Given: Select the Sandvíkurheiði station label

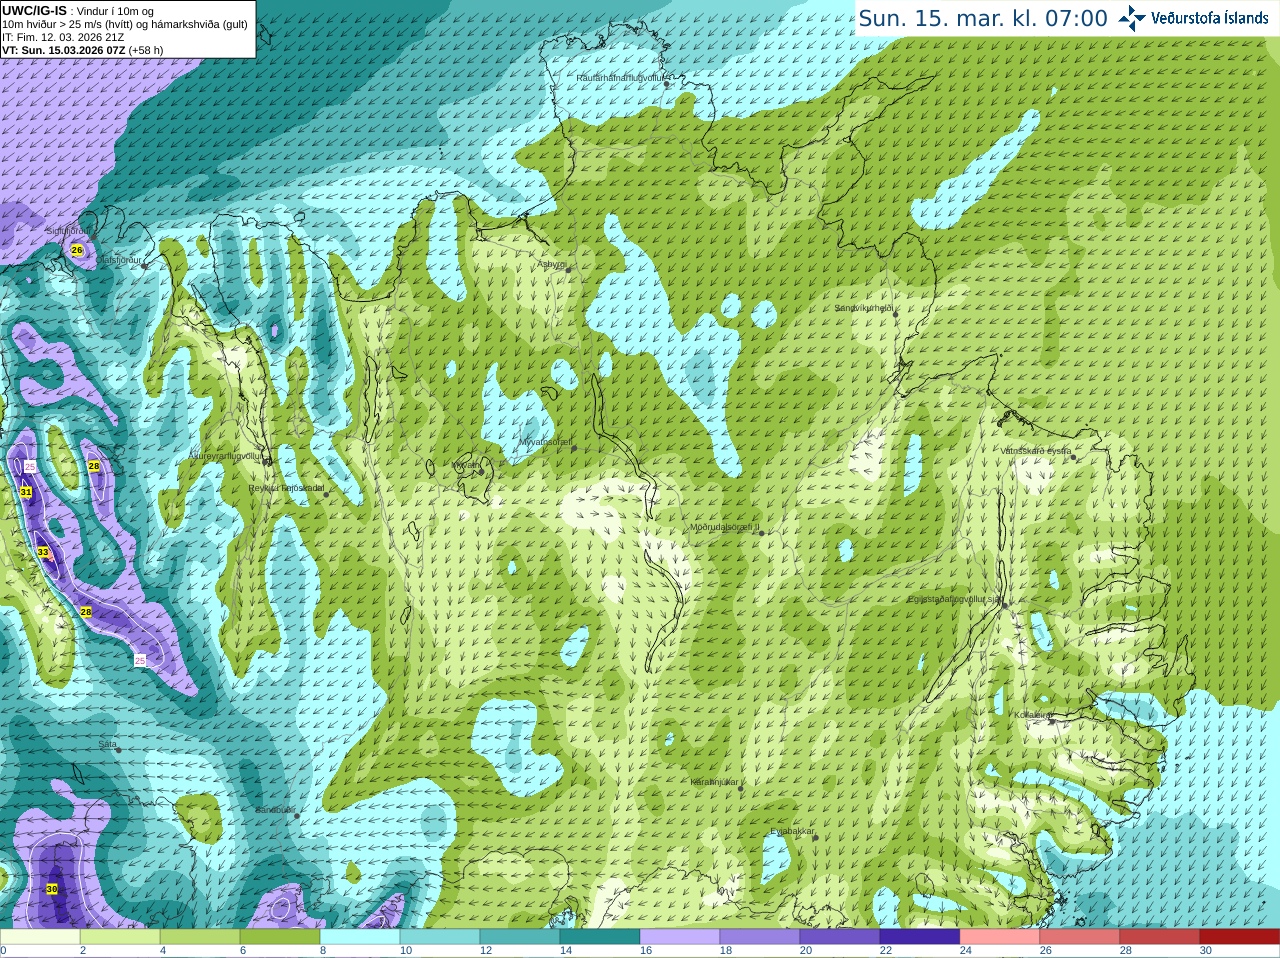Looking at the screenshot, I should 864,308.
